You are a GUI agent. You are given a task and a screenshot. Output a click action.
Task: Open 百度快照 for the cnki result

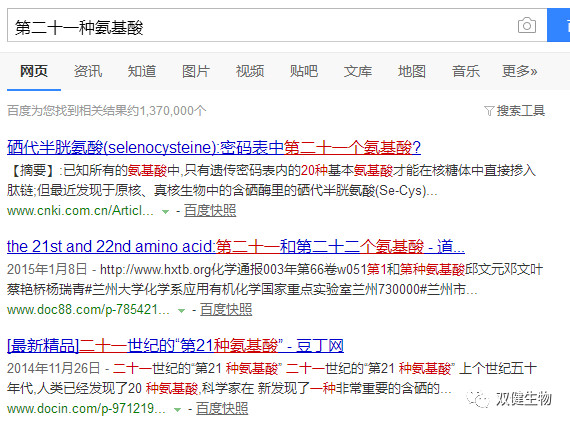pyautogui.click(x=210, y=211)
